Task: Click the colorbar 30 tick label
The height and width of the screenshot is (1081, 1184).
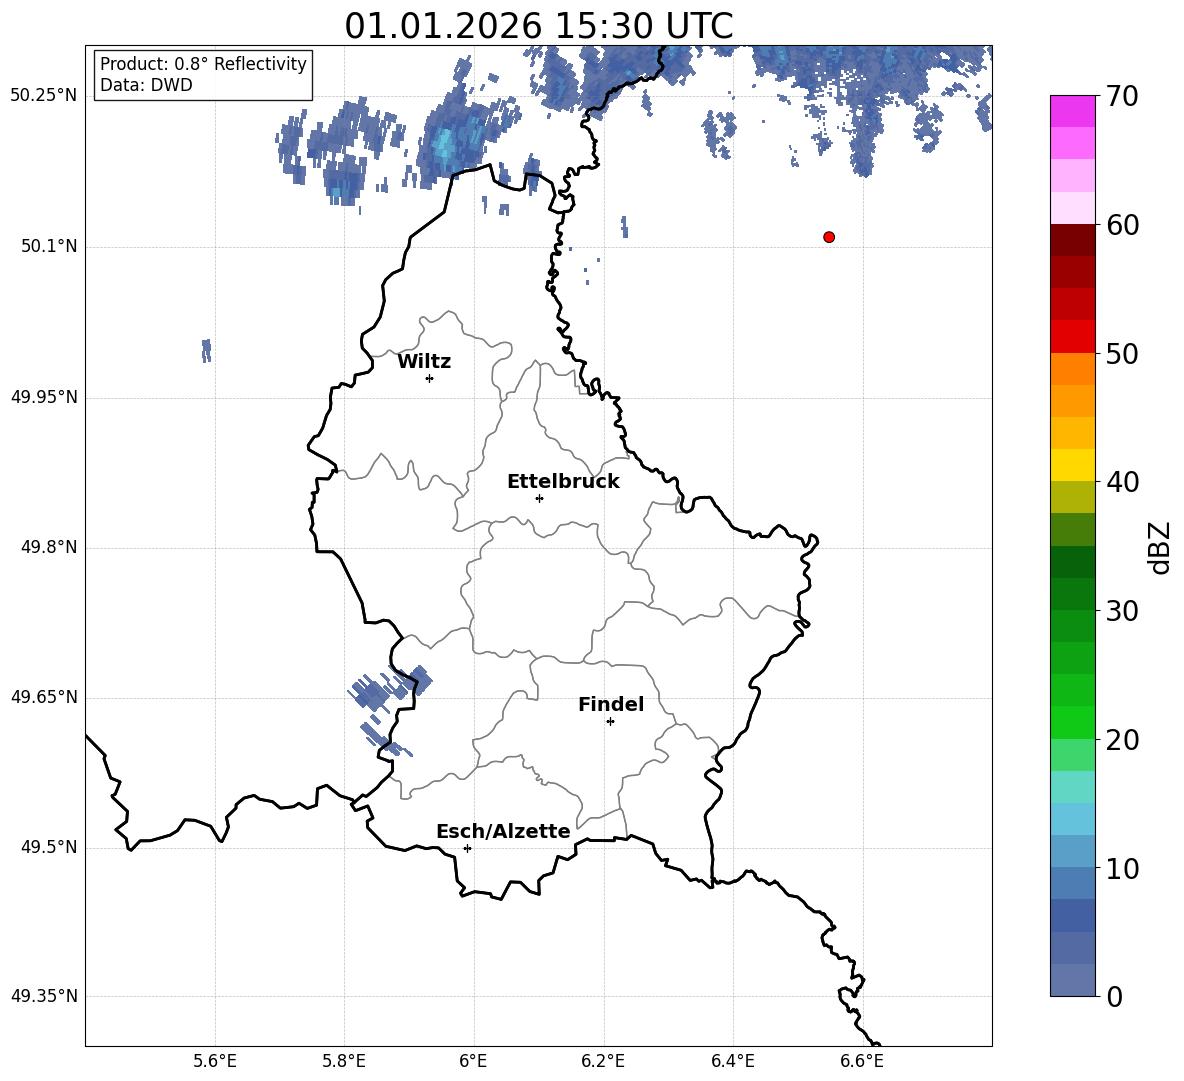Action: click(x=1122, y=611)
